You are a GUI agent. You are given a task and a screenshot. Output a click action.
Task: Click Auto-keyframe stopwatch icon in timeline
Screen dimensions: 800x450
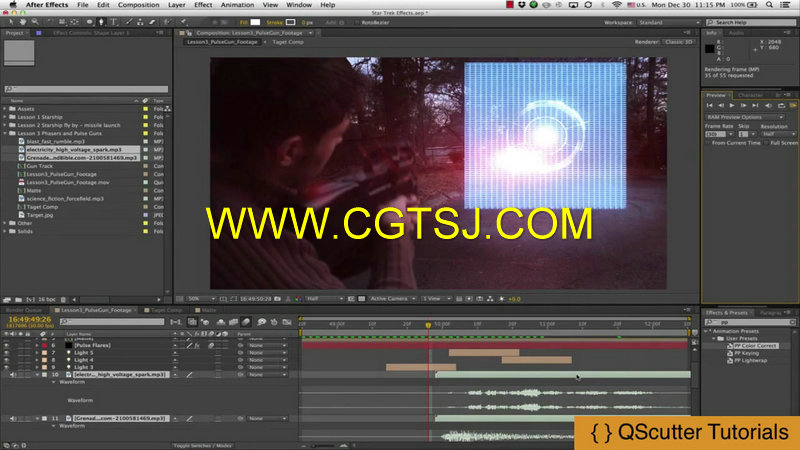click(x=274, y=322)
